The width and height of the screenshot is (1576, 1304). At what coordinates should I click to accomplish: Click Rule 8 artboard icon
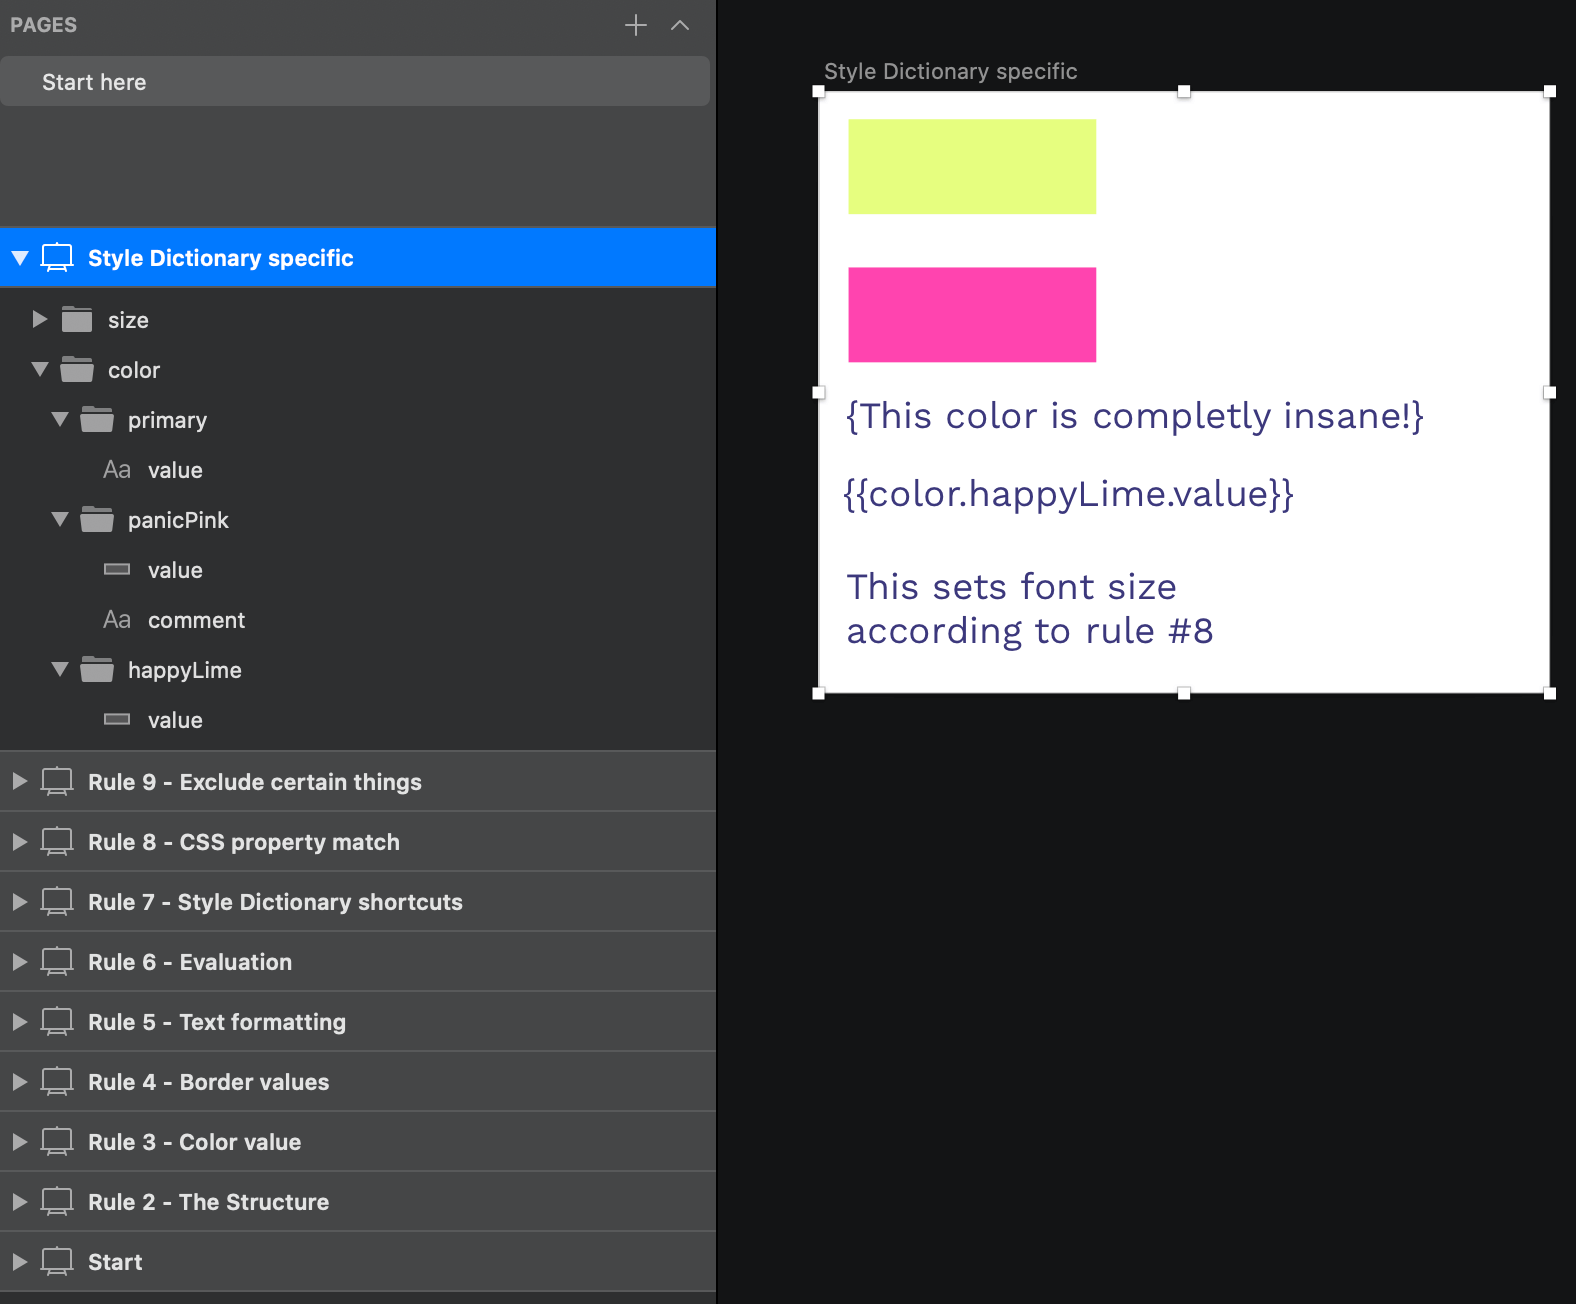click(x=57, y=841)
